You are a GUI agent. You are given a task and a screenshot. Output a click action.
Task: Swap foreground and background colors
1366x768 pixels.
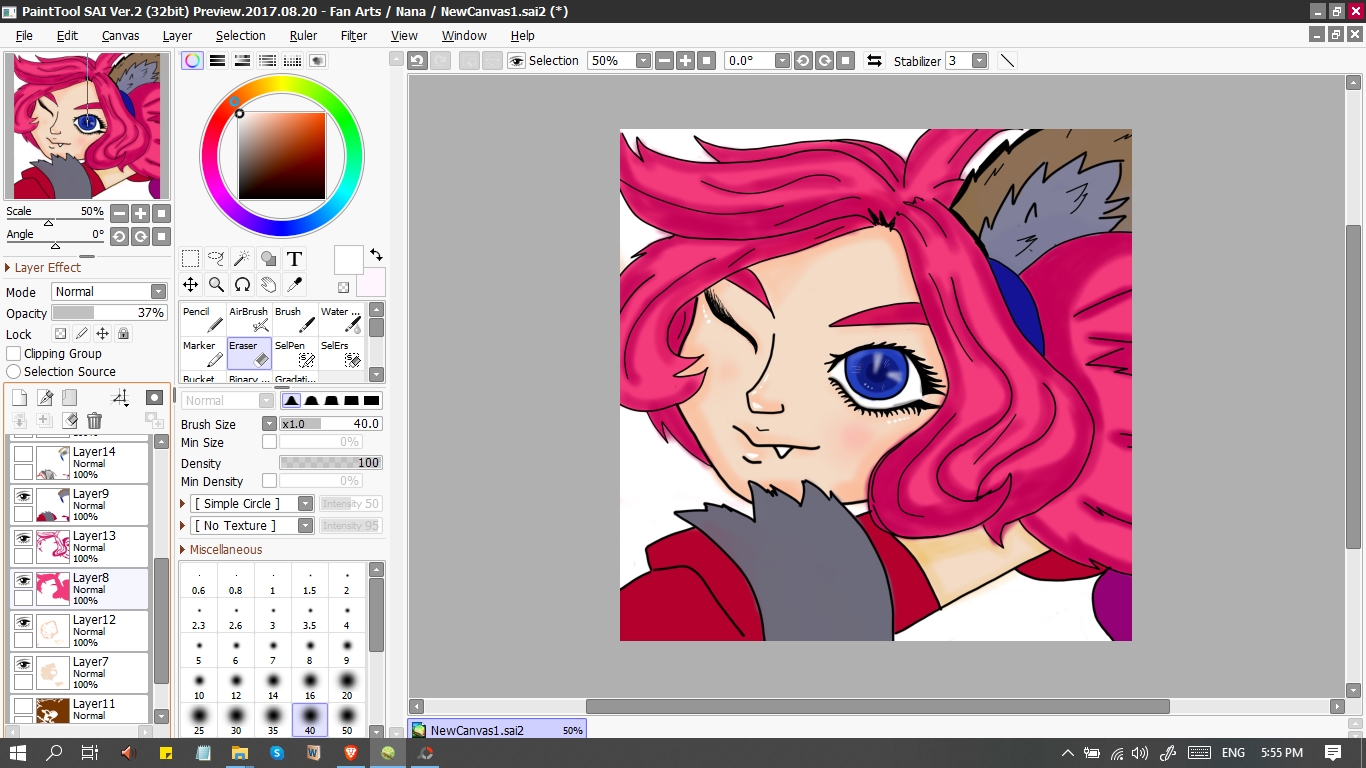coord(376,255)
